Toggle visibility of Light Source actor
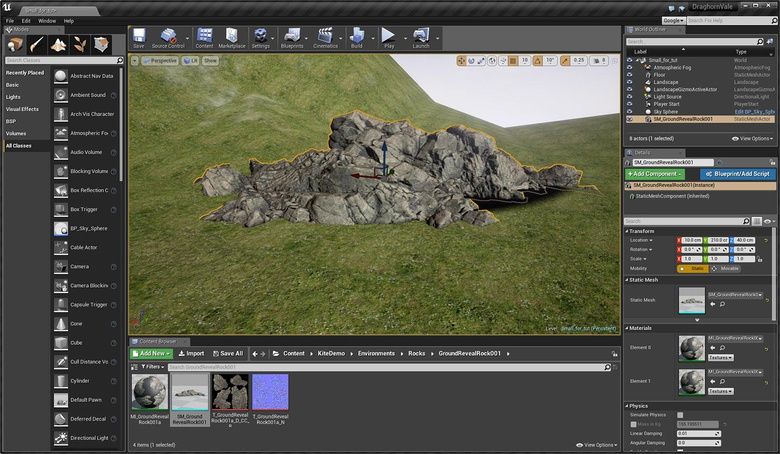This screenshot has width=780, height=454. [629, 96]
